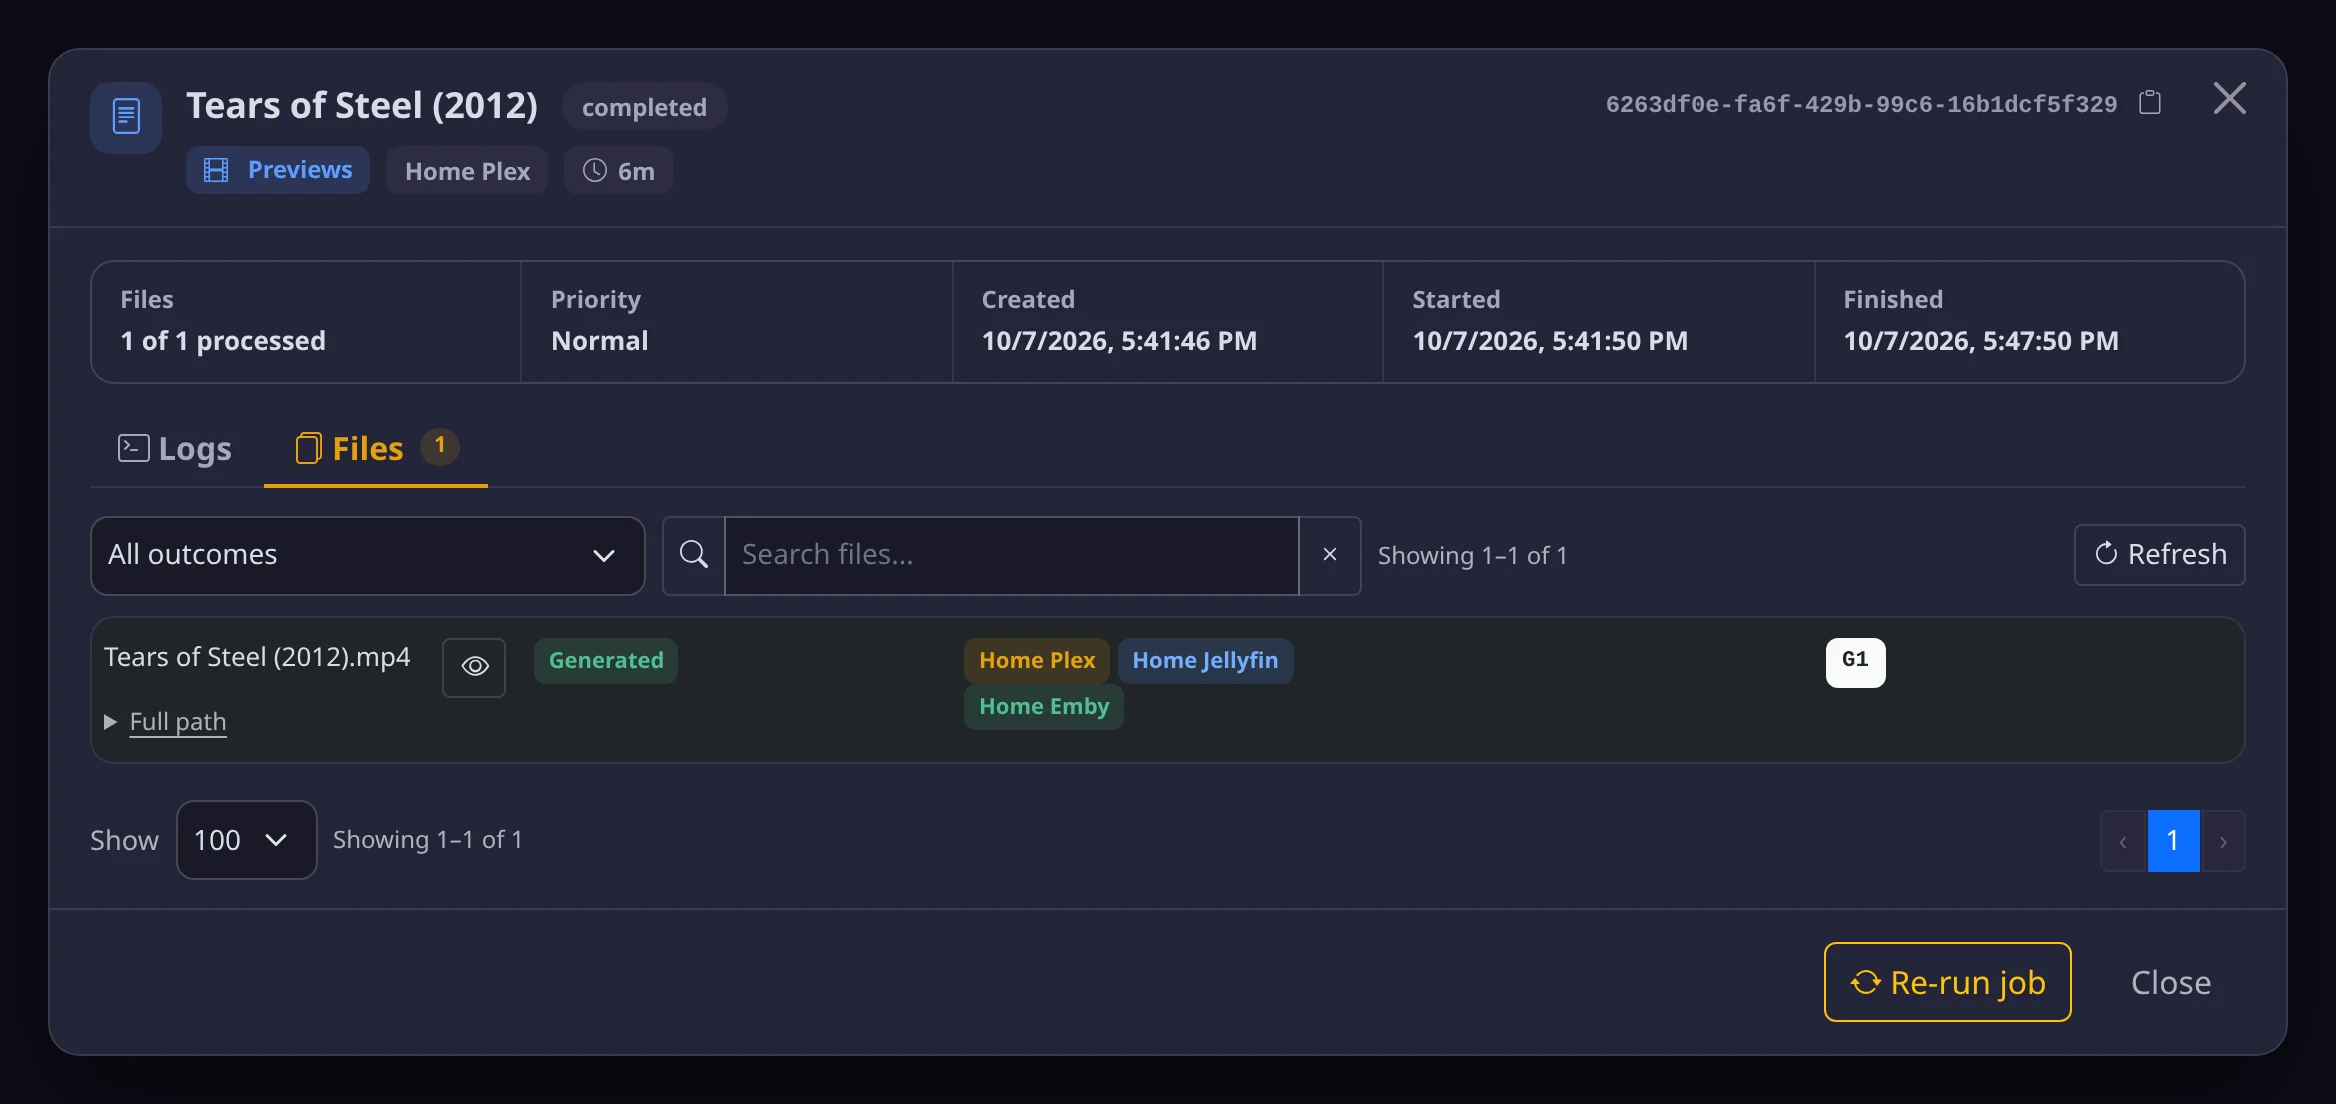Click the next page arrow
Image resolution: width=2336 pixels, height=1104 pixels.
[x=2223, y=841]
